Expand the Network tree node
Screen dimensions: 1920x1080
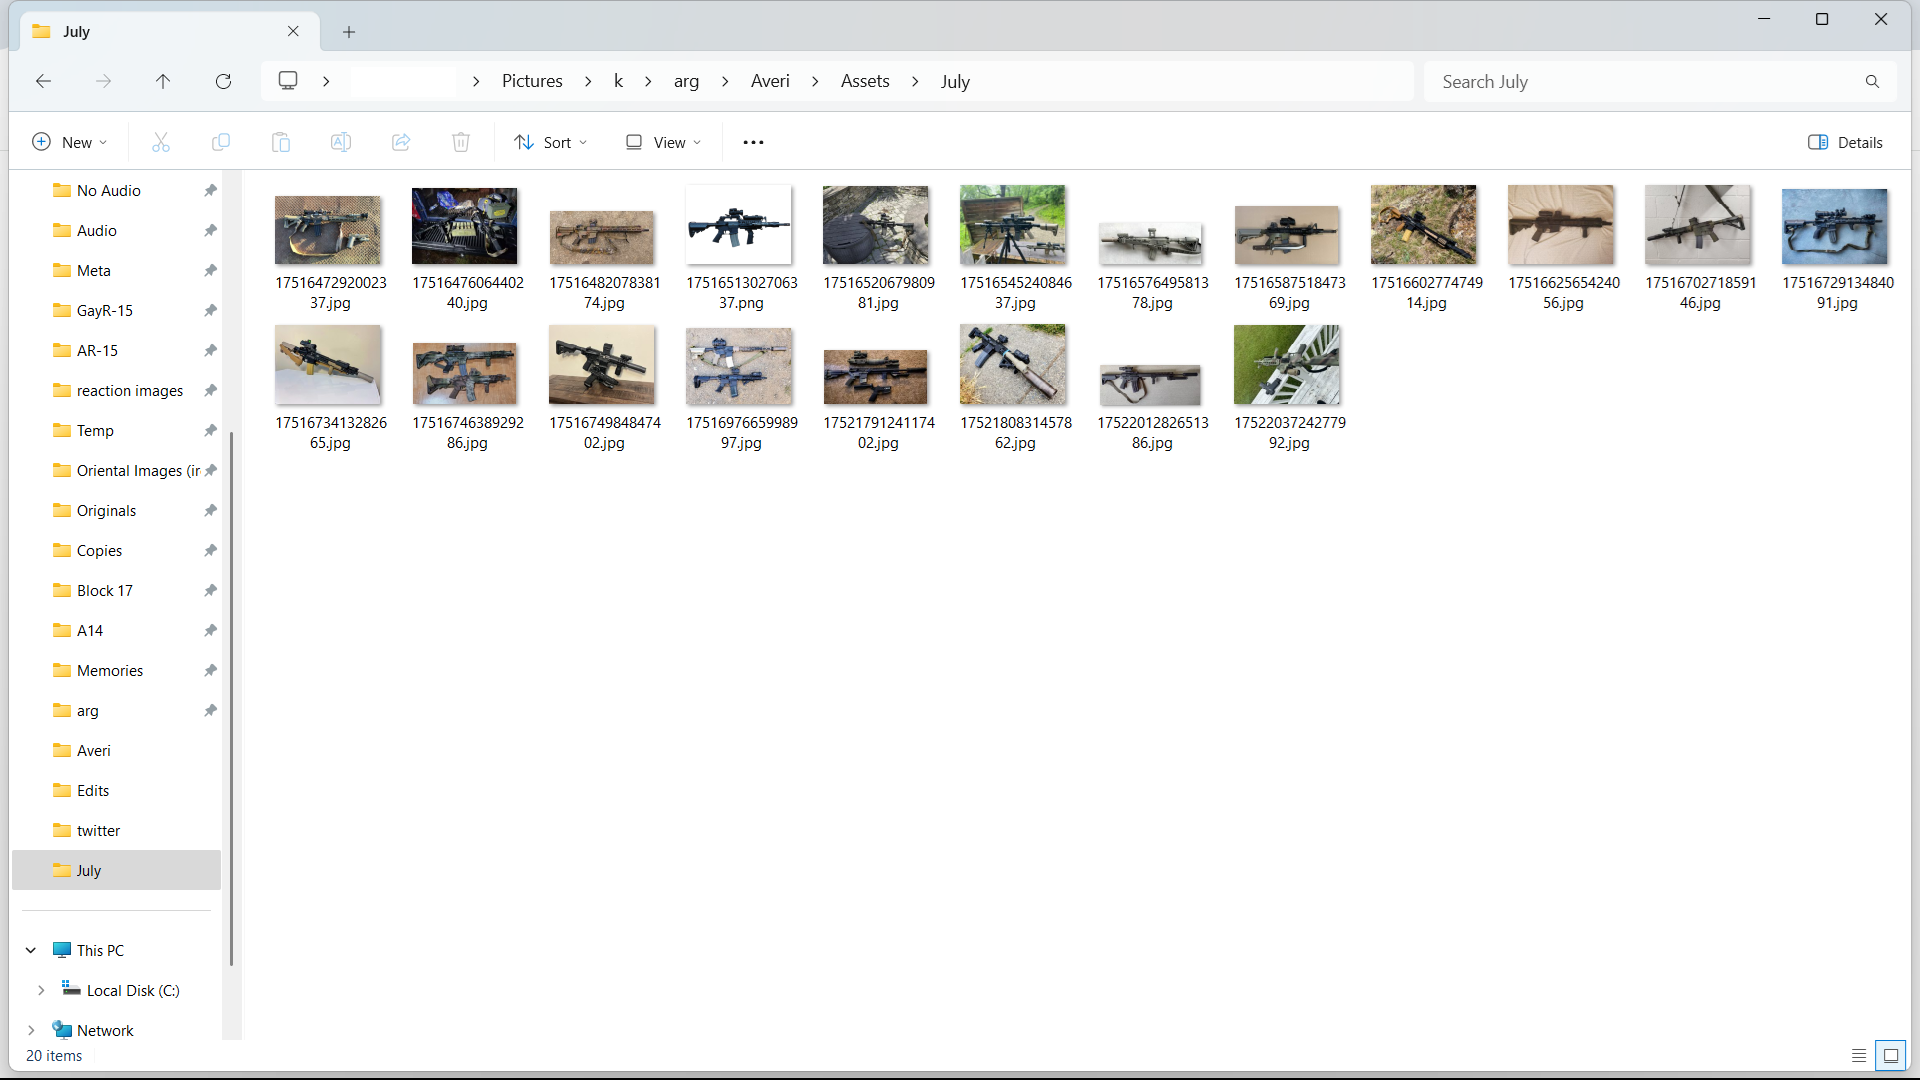(x=31, y=1030)
